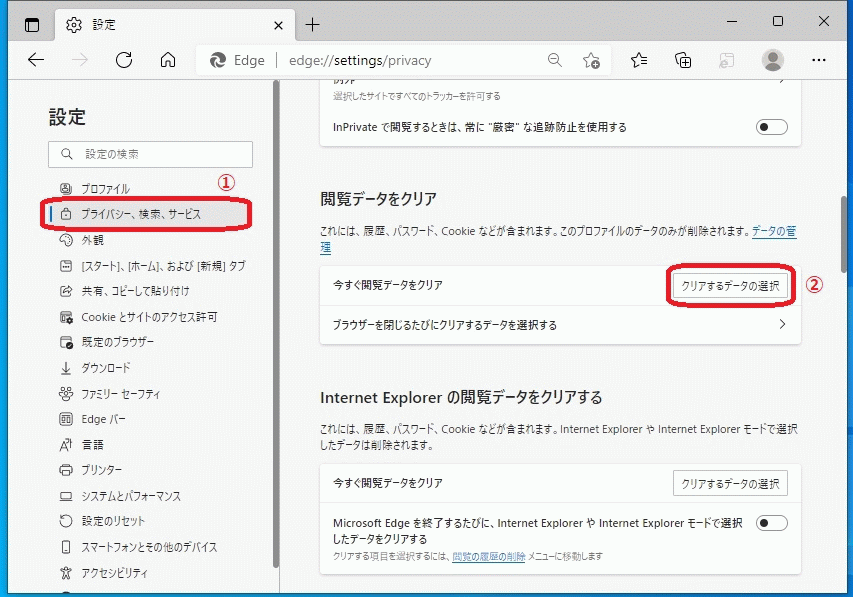The image size is (853, 597).
Task: Open the Settings and more ellipsis menu
Action: tap(818, 60)
